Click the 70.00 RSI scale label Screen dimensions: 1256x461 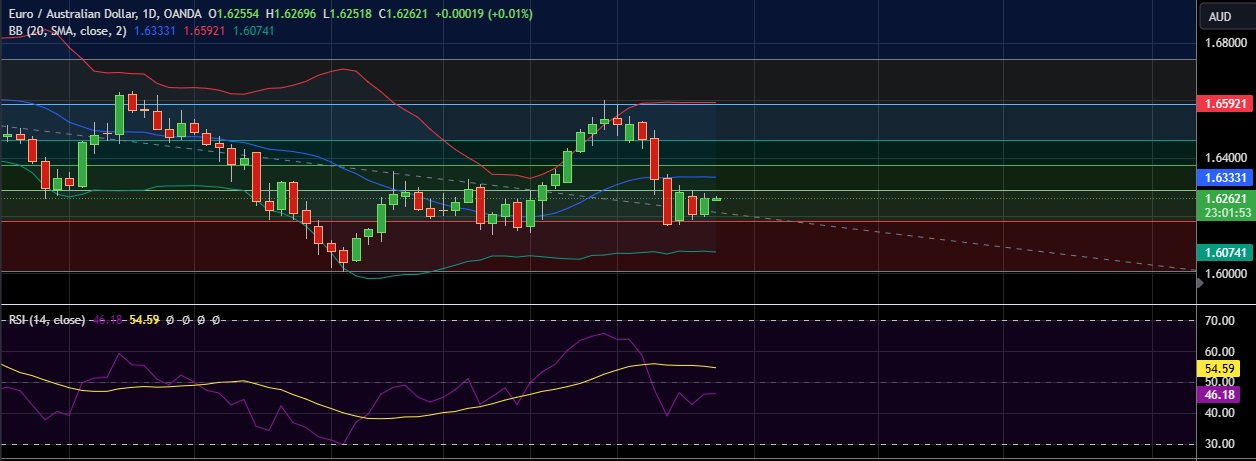[1220, 321]
